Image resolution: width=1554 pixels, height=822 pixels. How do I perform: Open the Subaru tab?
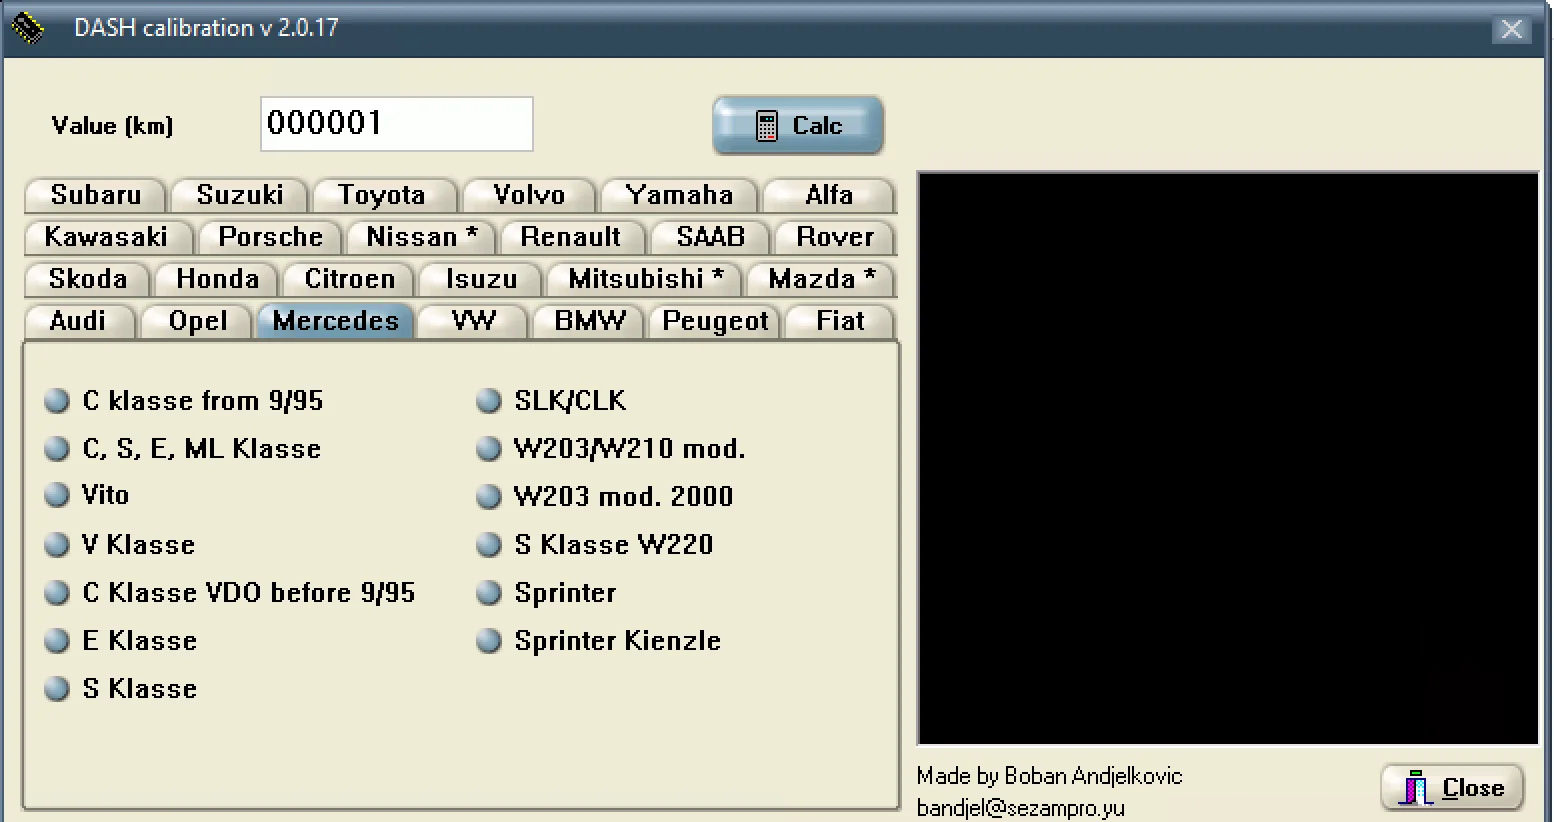coord(96,195)
